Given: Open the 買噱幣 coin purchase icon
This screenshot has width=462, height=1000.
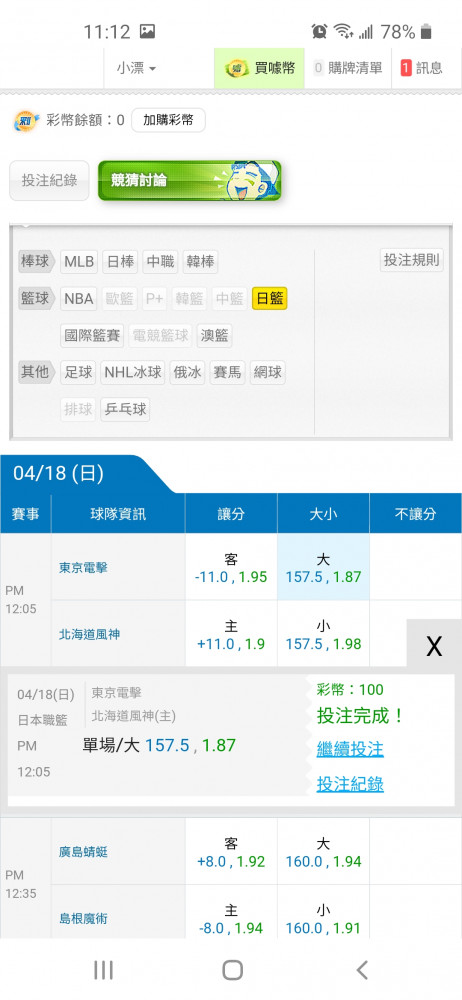Looking at the screenshot, I should tap(239, 68).
